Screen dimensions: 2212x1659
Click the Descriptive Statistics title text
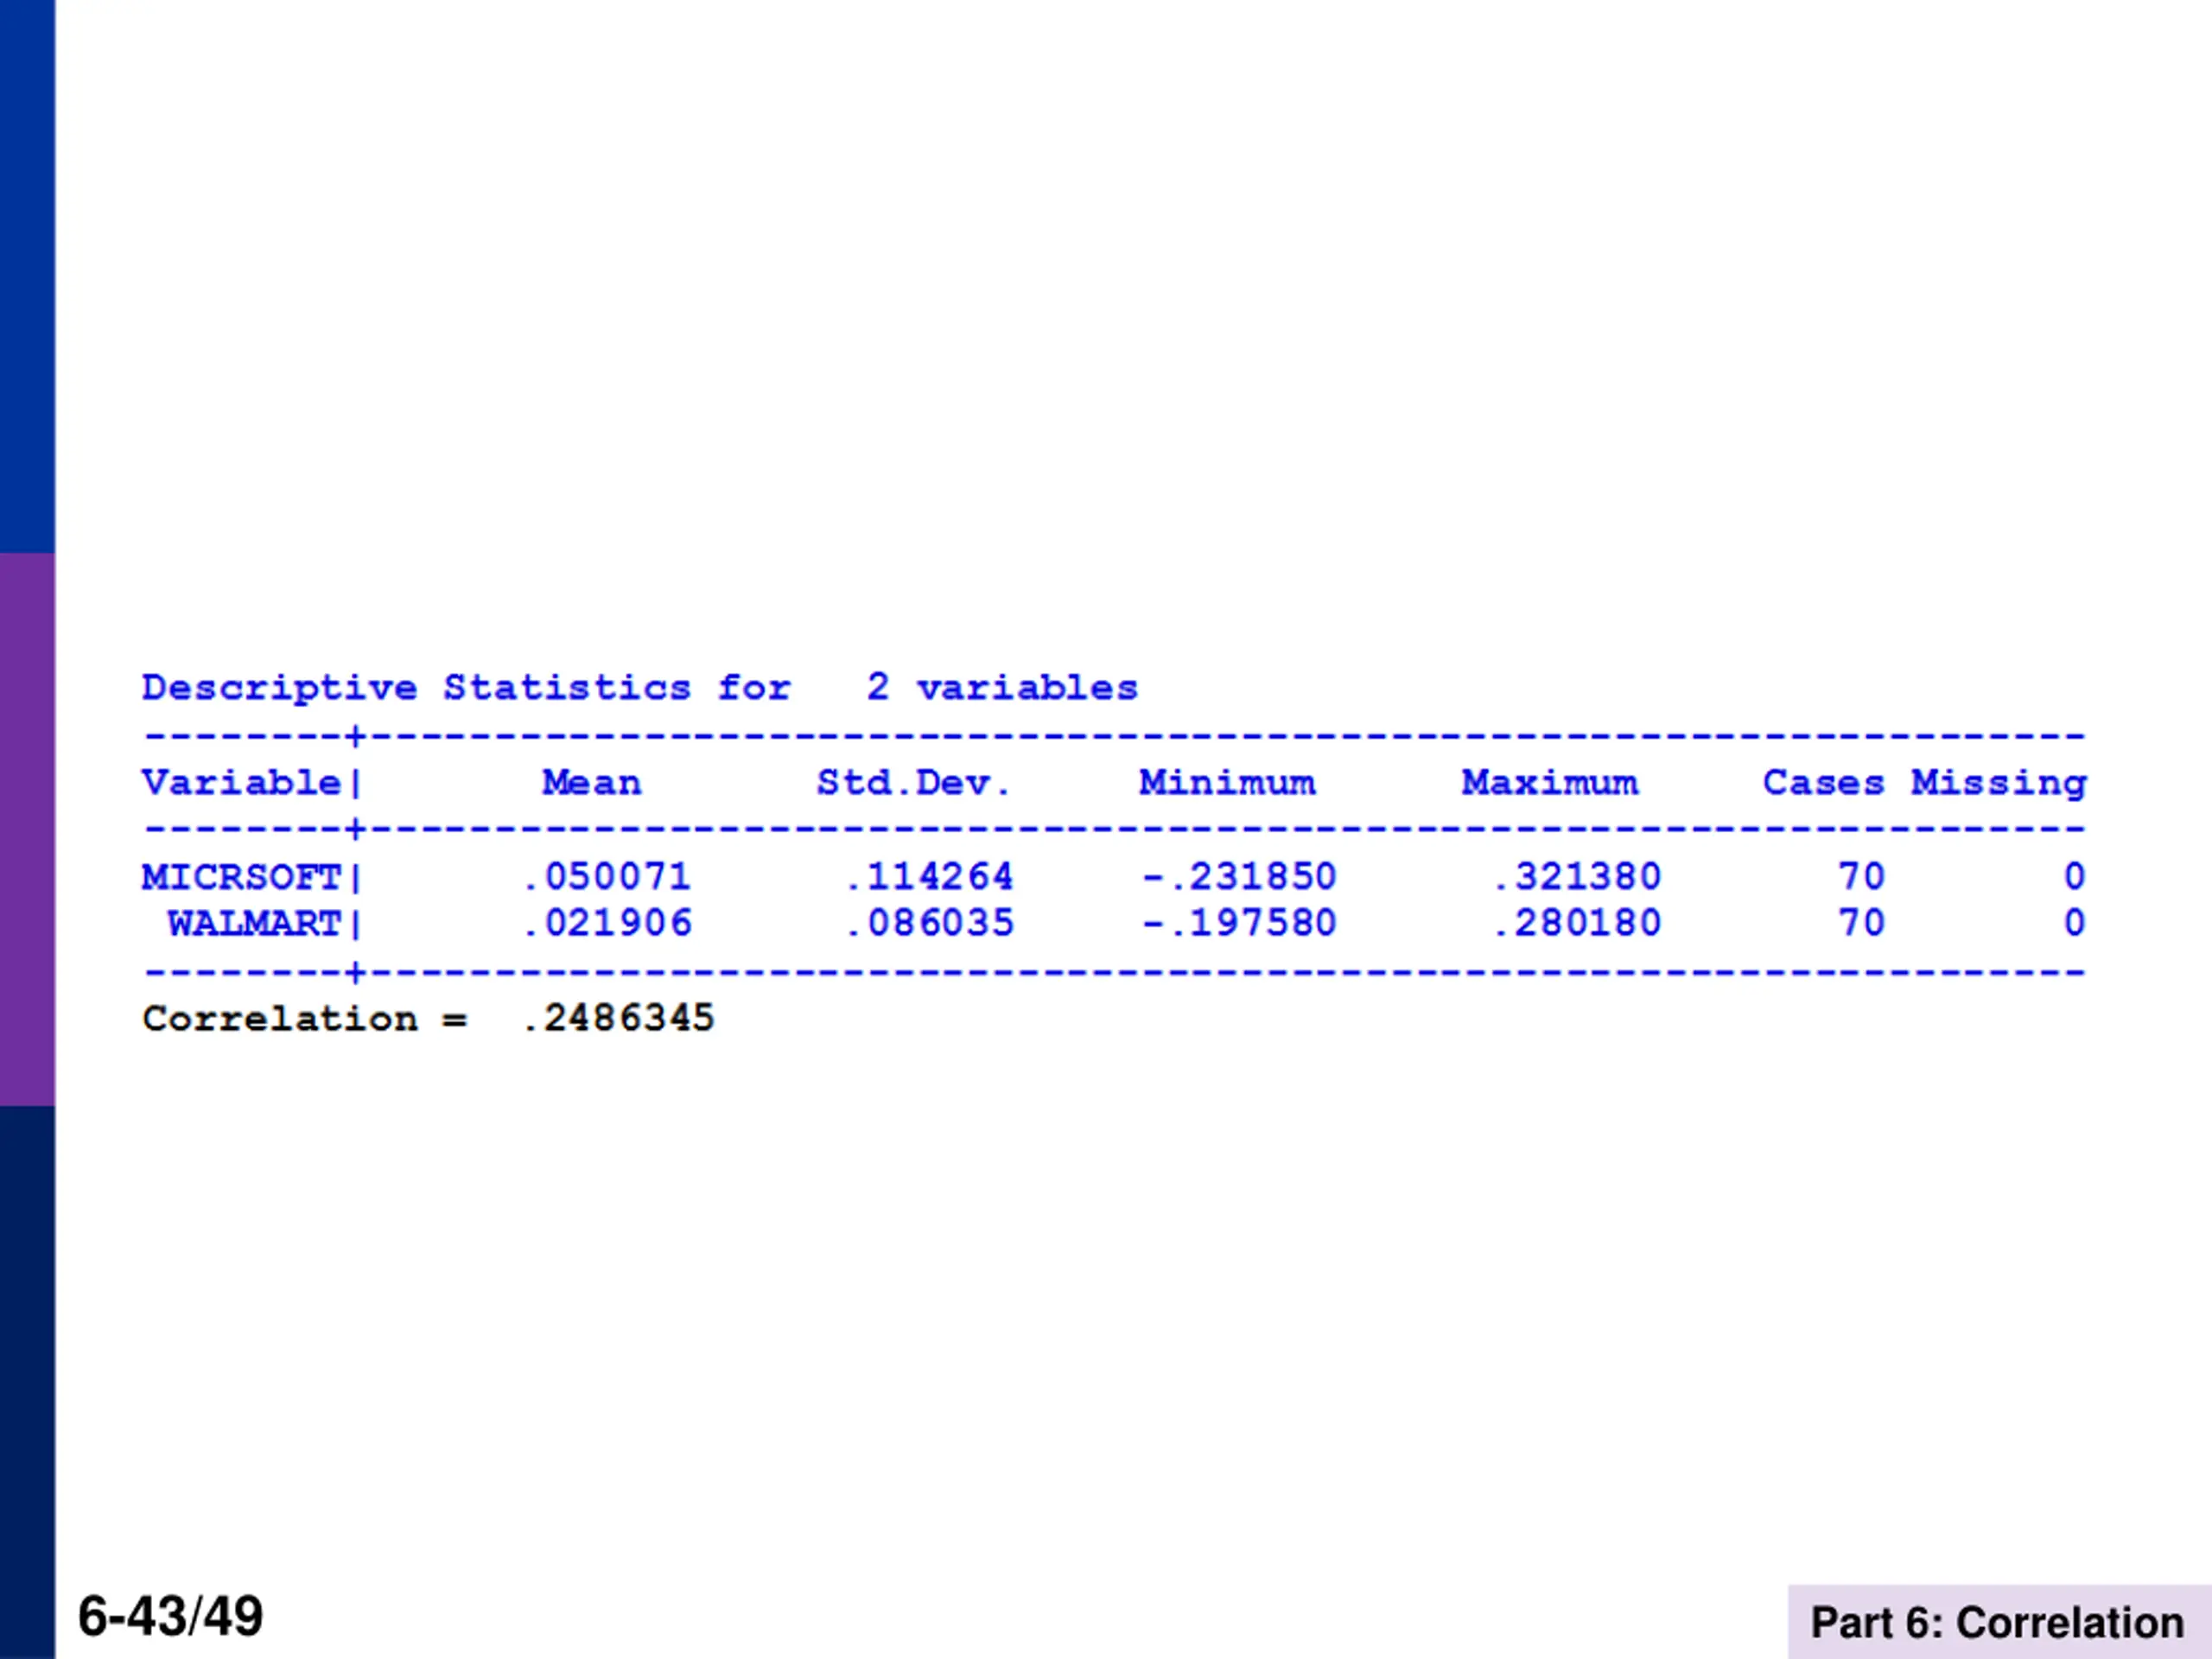[639, 688]
